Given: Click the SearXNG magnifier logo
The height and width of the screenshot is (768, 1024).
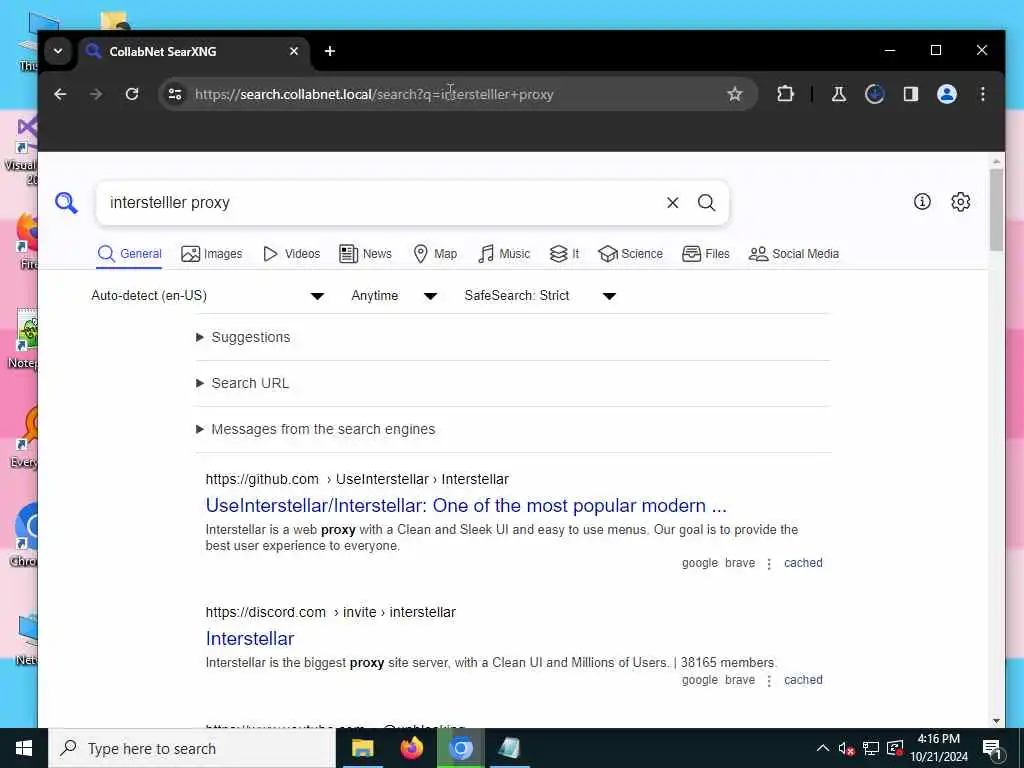Looking at the screenshot, I should pyautogui.click(x=66, y=202).
